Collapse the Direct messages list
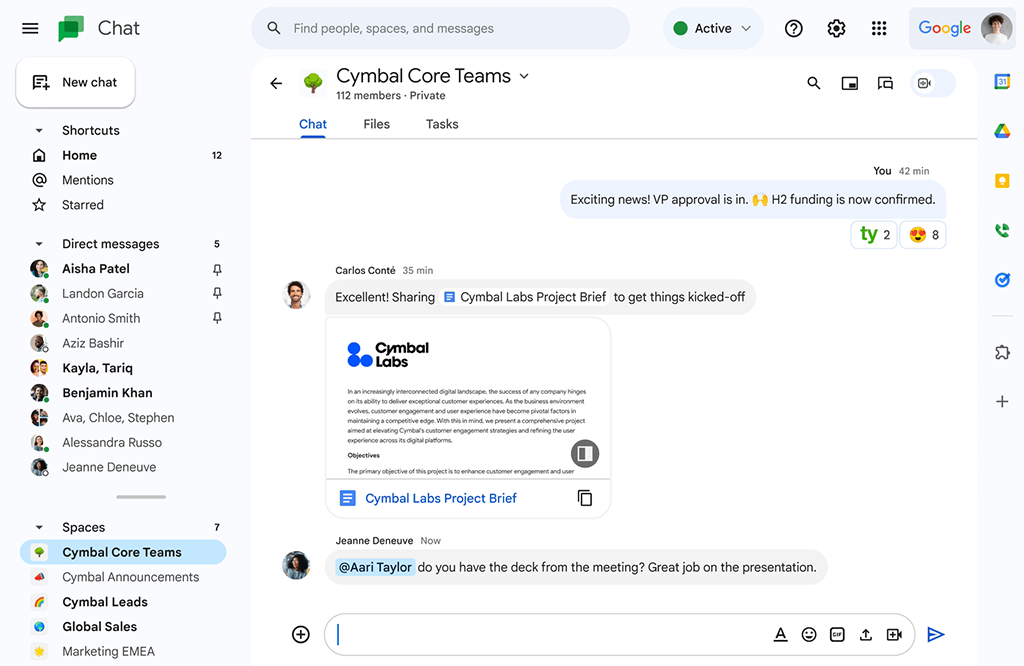Screen dimensions: 1024x666 [x=39, y=243]
